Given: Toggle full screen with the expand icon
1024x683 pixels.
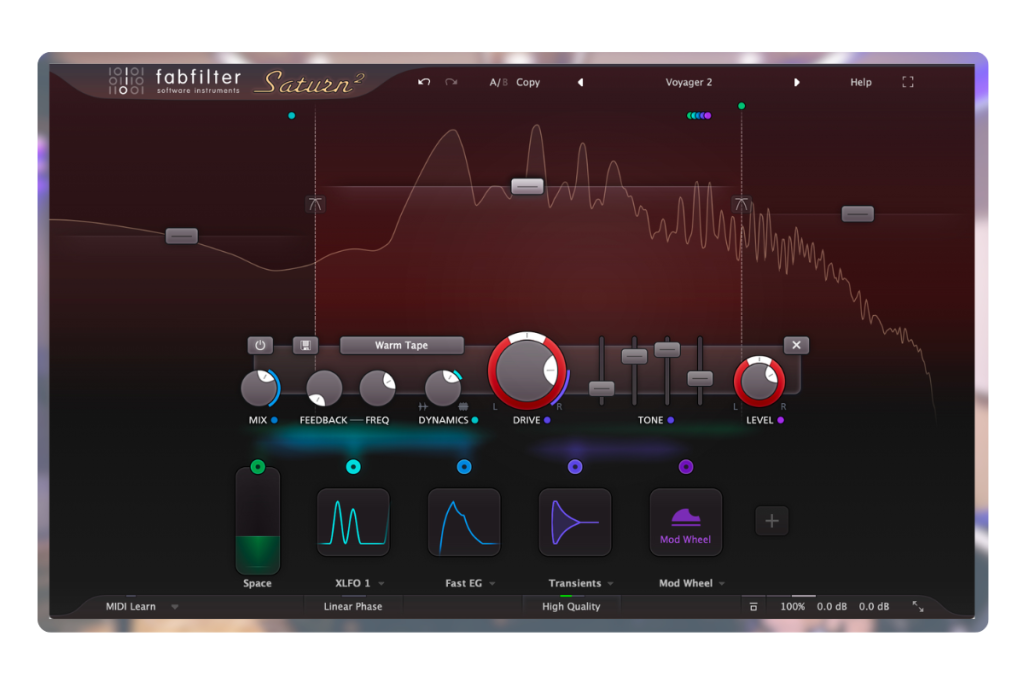Looking at the screenshot, I should click(907, 82).
